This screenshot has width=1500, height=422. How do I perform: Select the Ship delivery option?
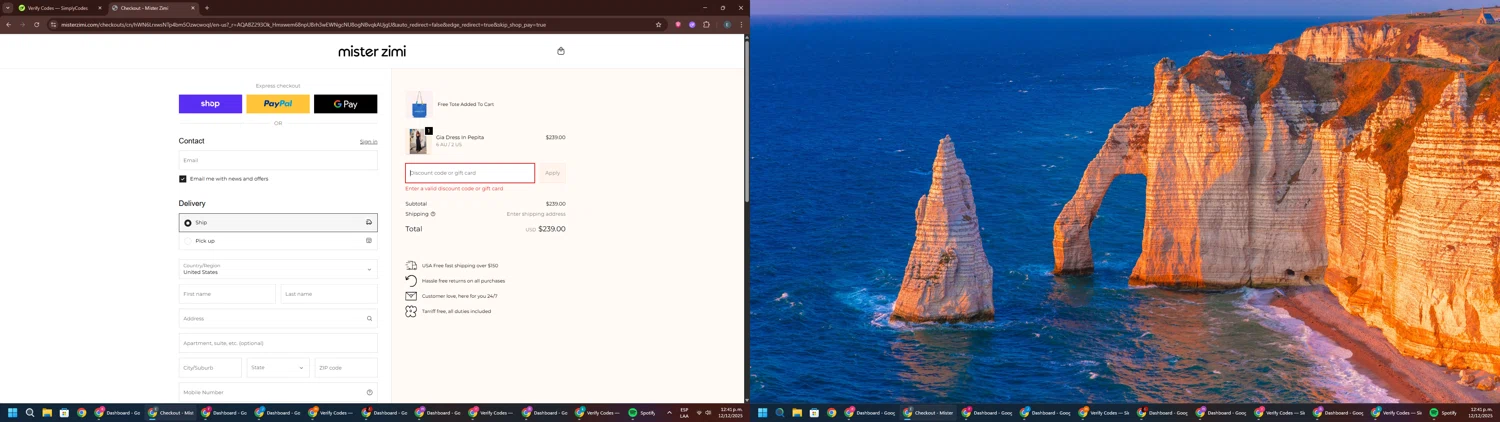click(278, 223)
